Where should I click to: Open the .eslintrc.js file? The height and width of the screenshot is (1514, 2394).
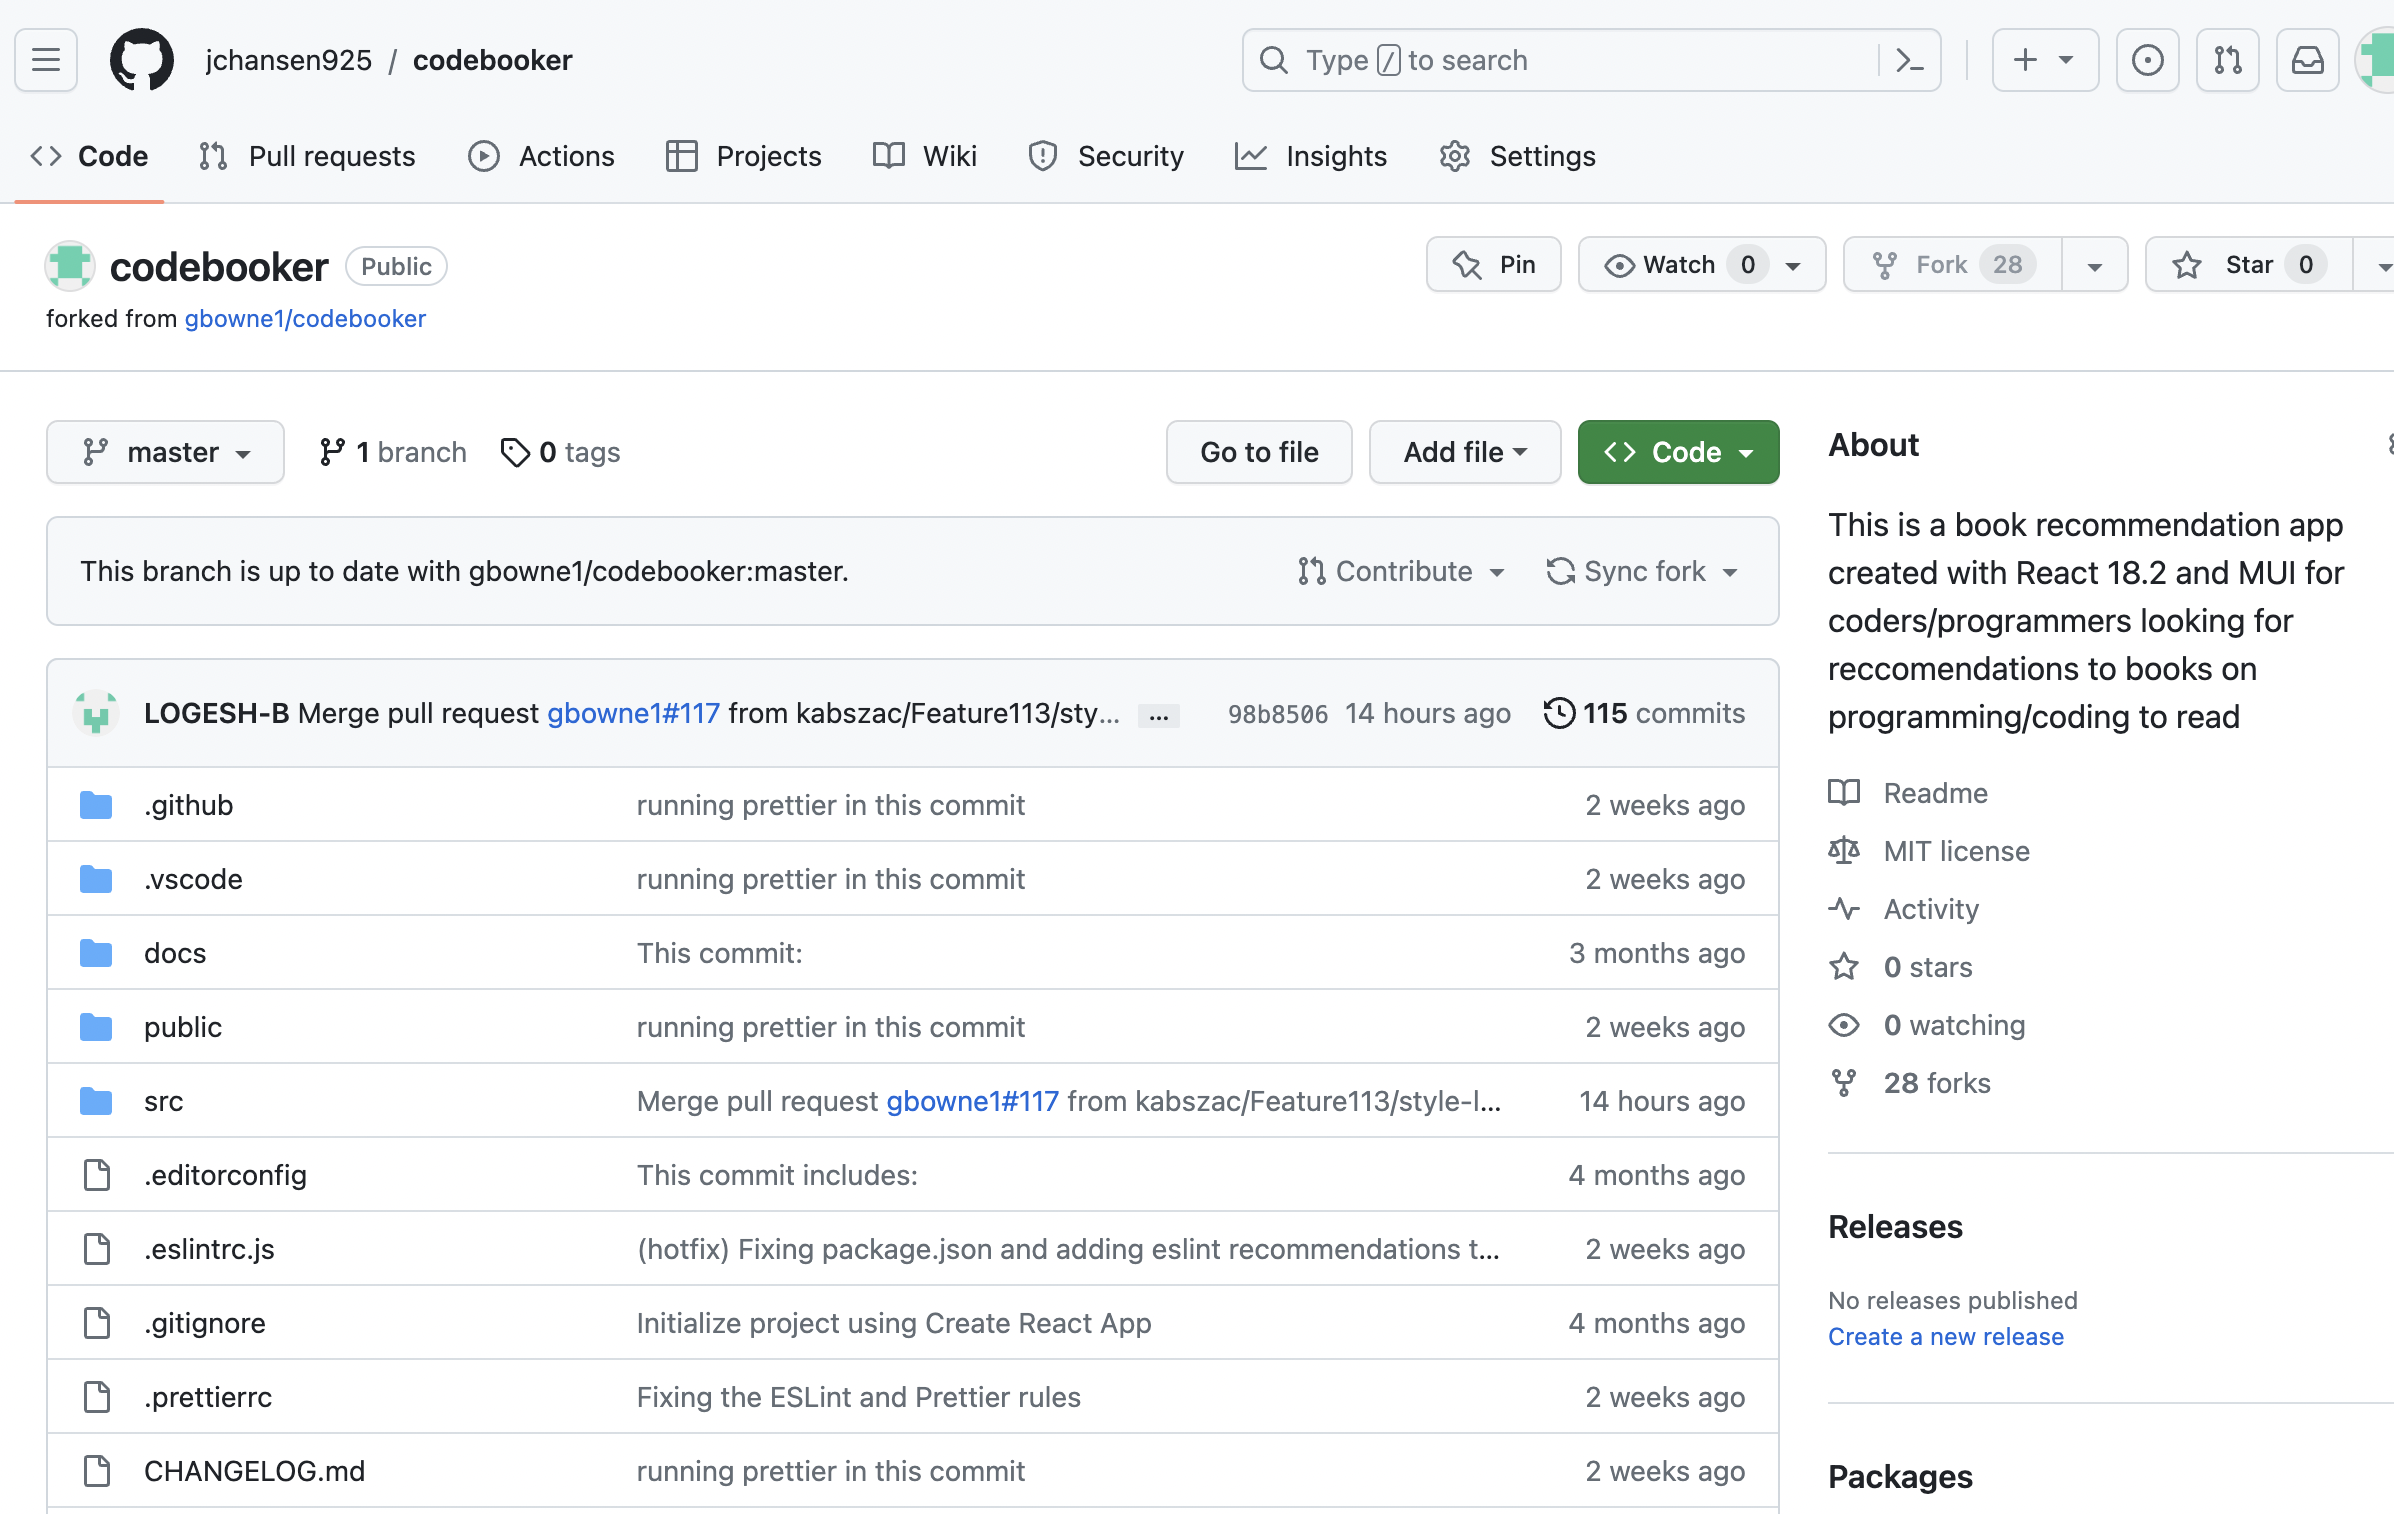(209, 1249)
